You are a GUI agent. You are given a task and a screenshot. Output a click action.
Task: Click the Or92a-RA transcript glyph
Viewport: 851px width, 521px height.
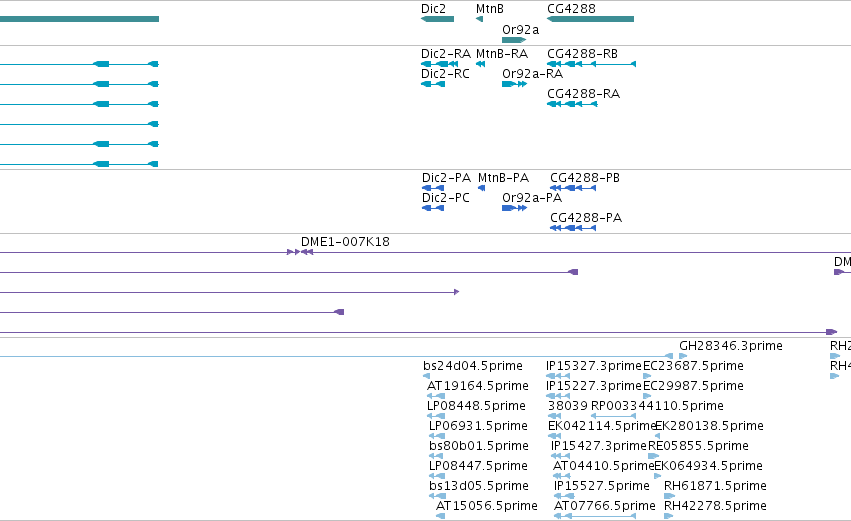[515, 84]
